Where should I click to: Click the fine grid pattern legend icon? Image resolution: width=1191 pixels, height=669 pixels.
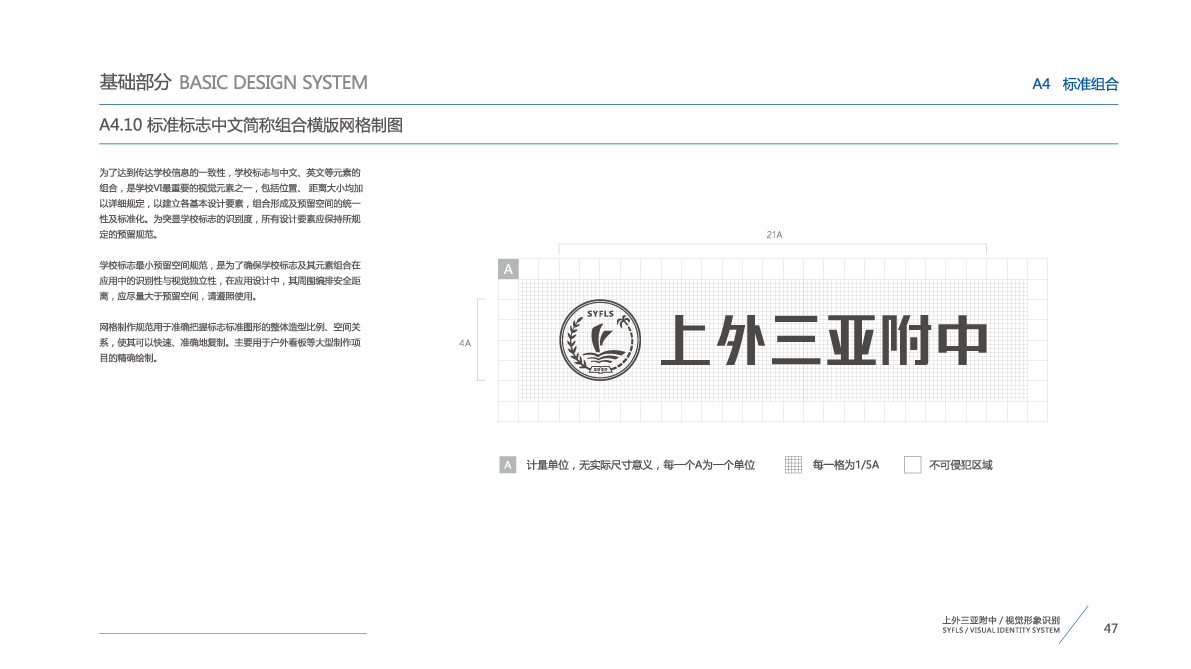pos(793,465)
